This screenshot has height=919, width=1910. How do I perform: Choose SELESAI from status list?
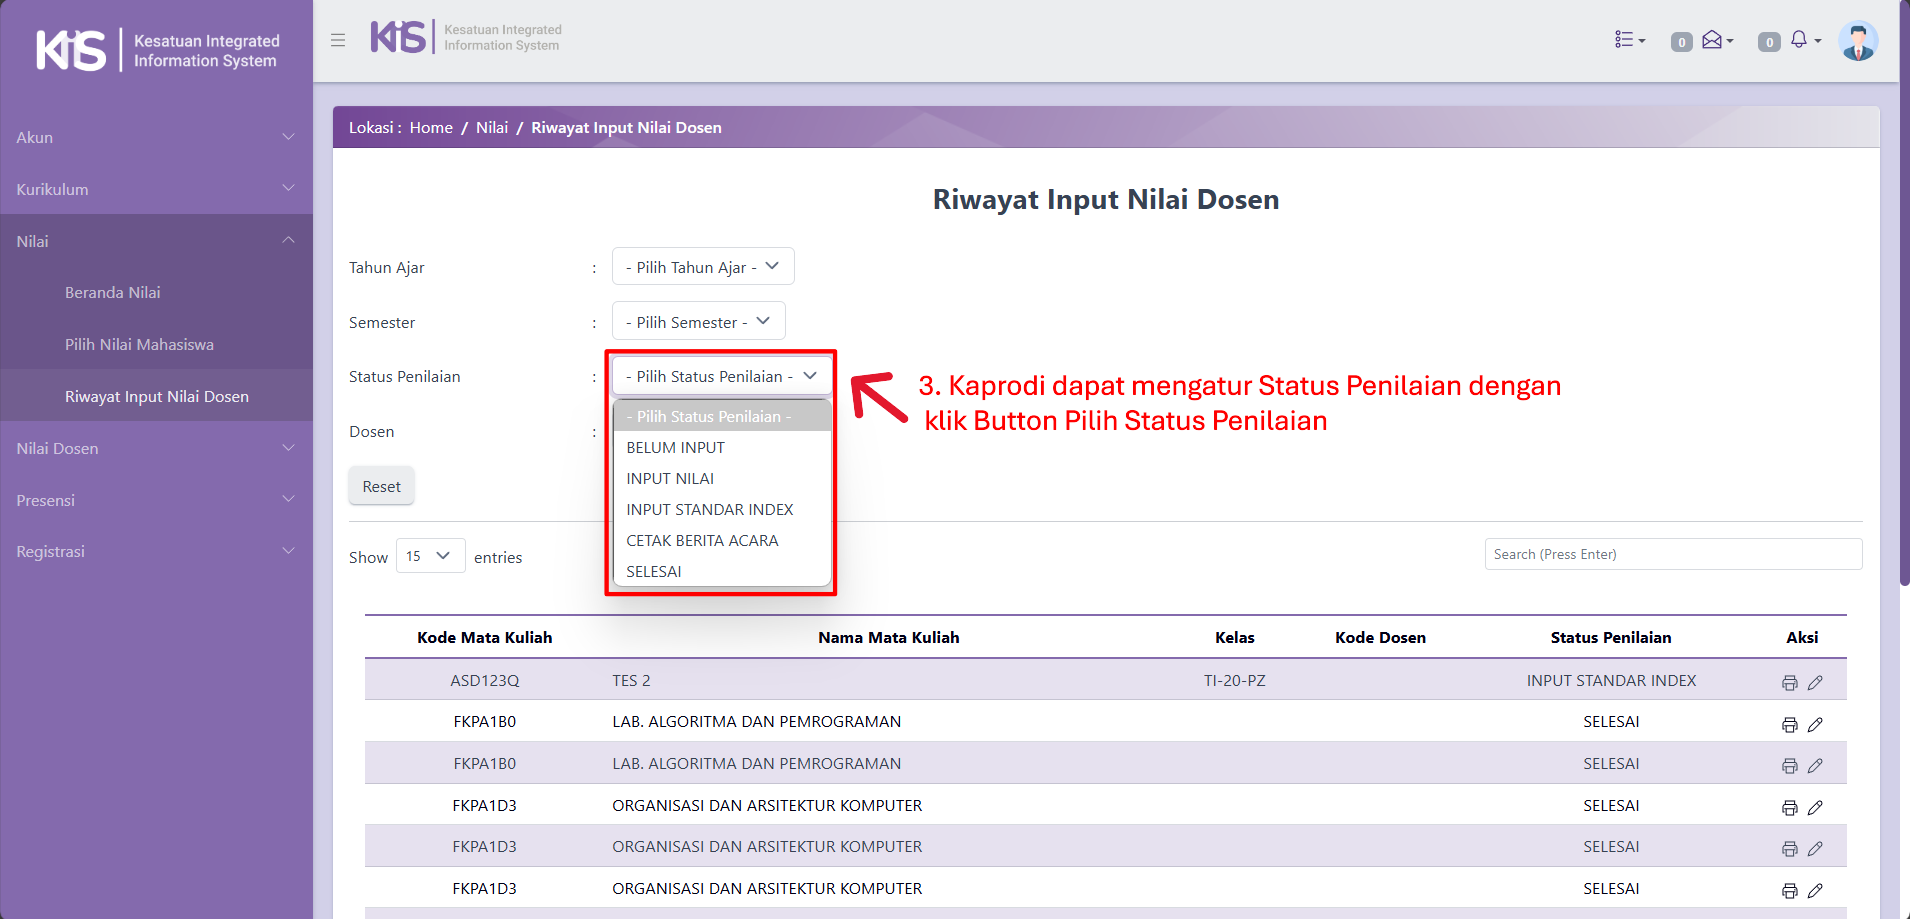[x=654, y=572]
